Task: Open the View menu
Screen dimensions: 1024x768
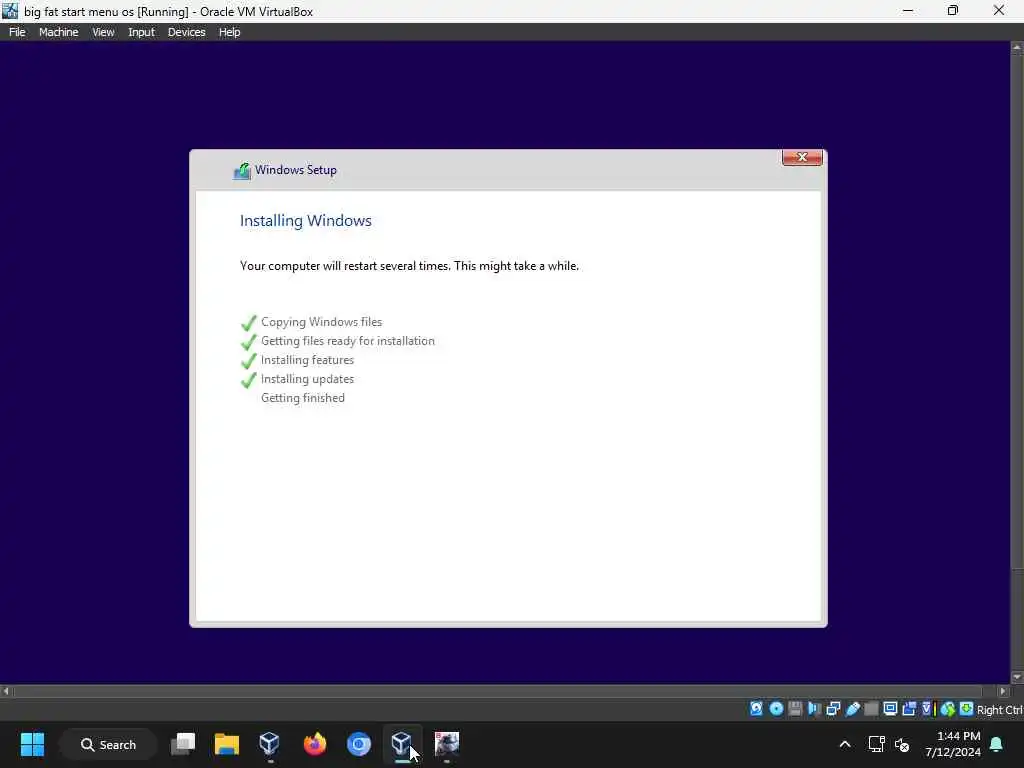Action: click(x=103, y=32)
